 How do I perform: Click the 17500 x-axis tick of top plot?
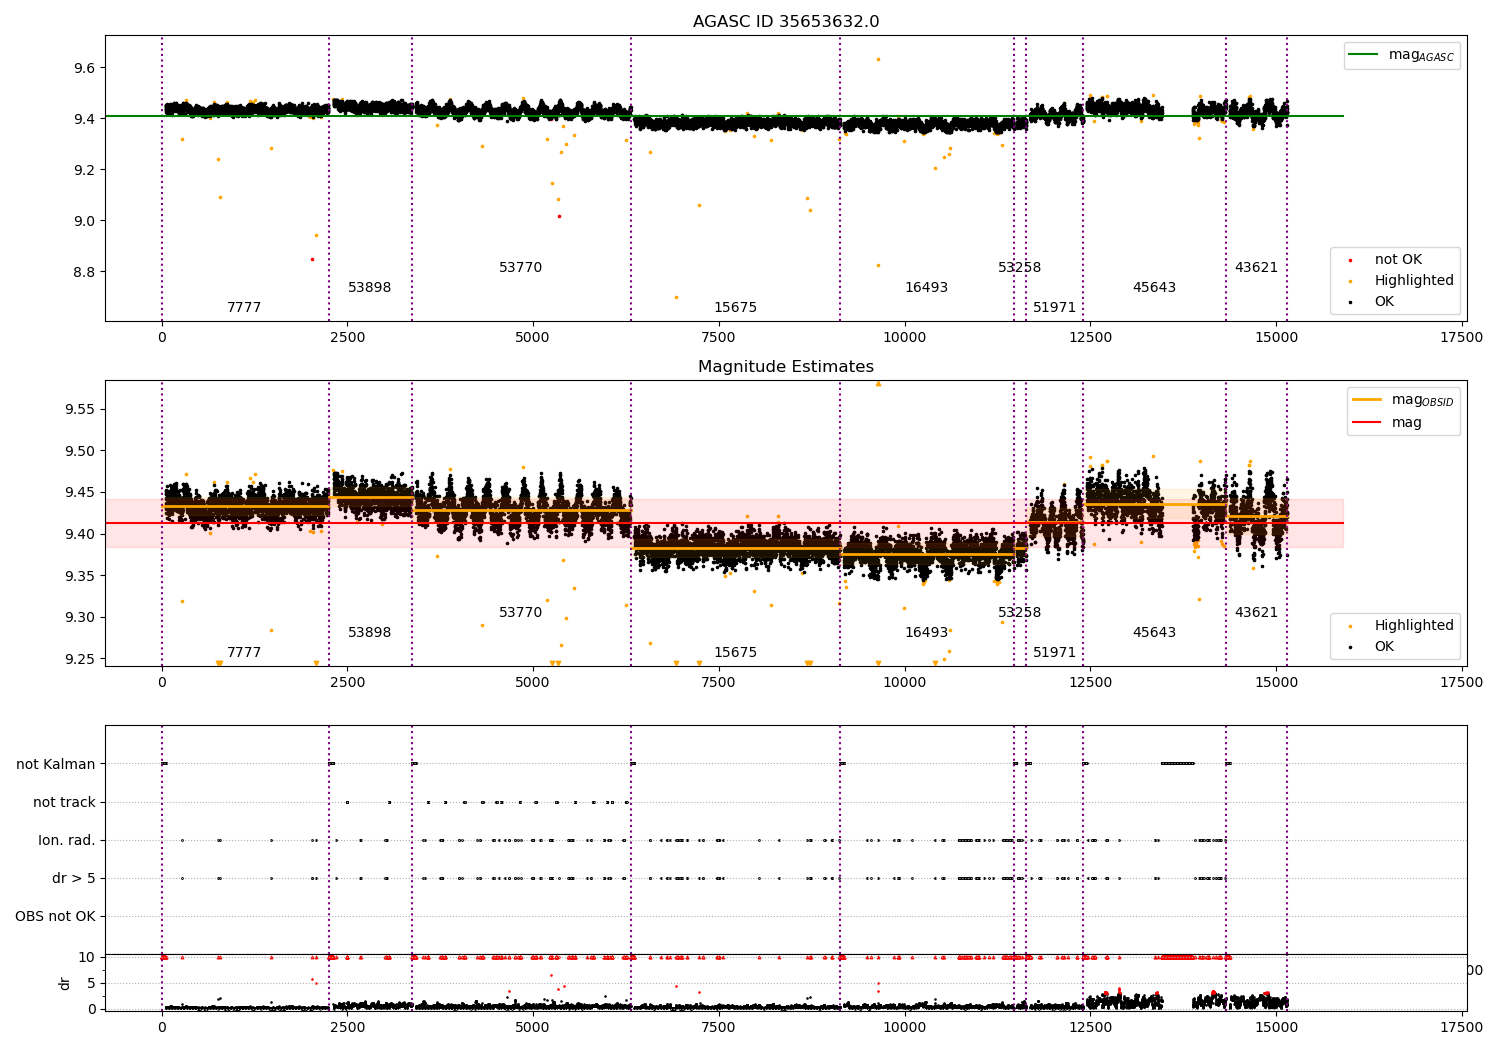[x=1462, y=338]
